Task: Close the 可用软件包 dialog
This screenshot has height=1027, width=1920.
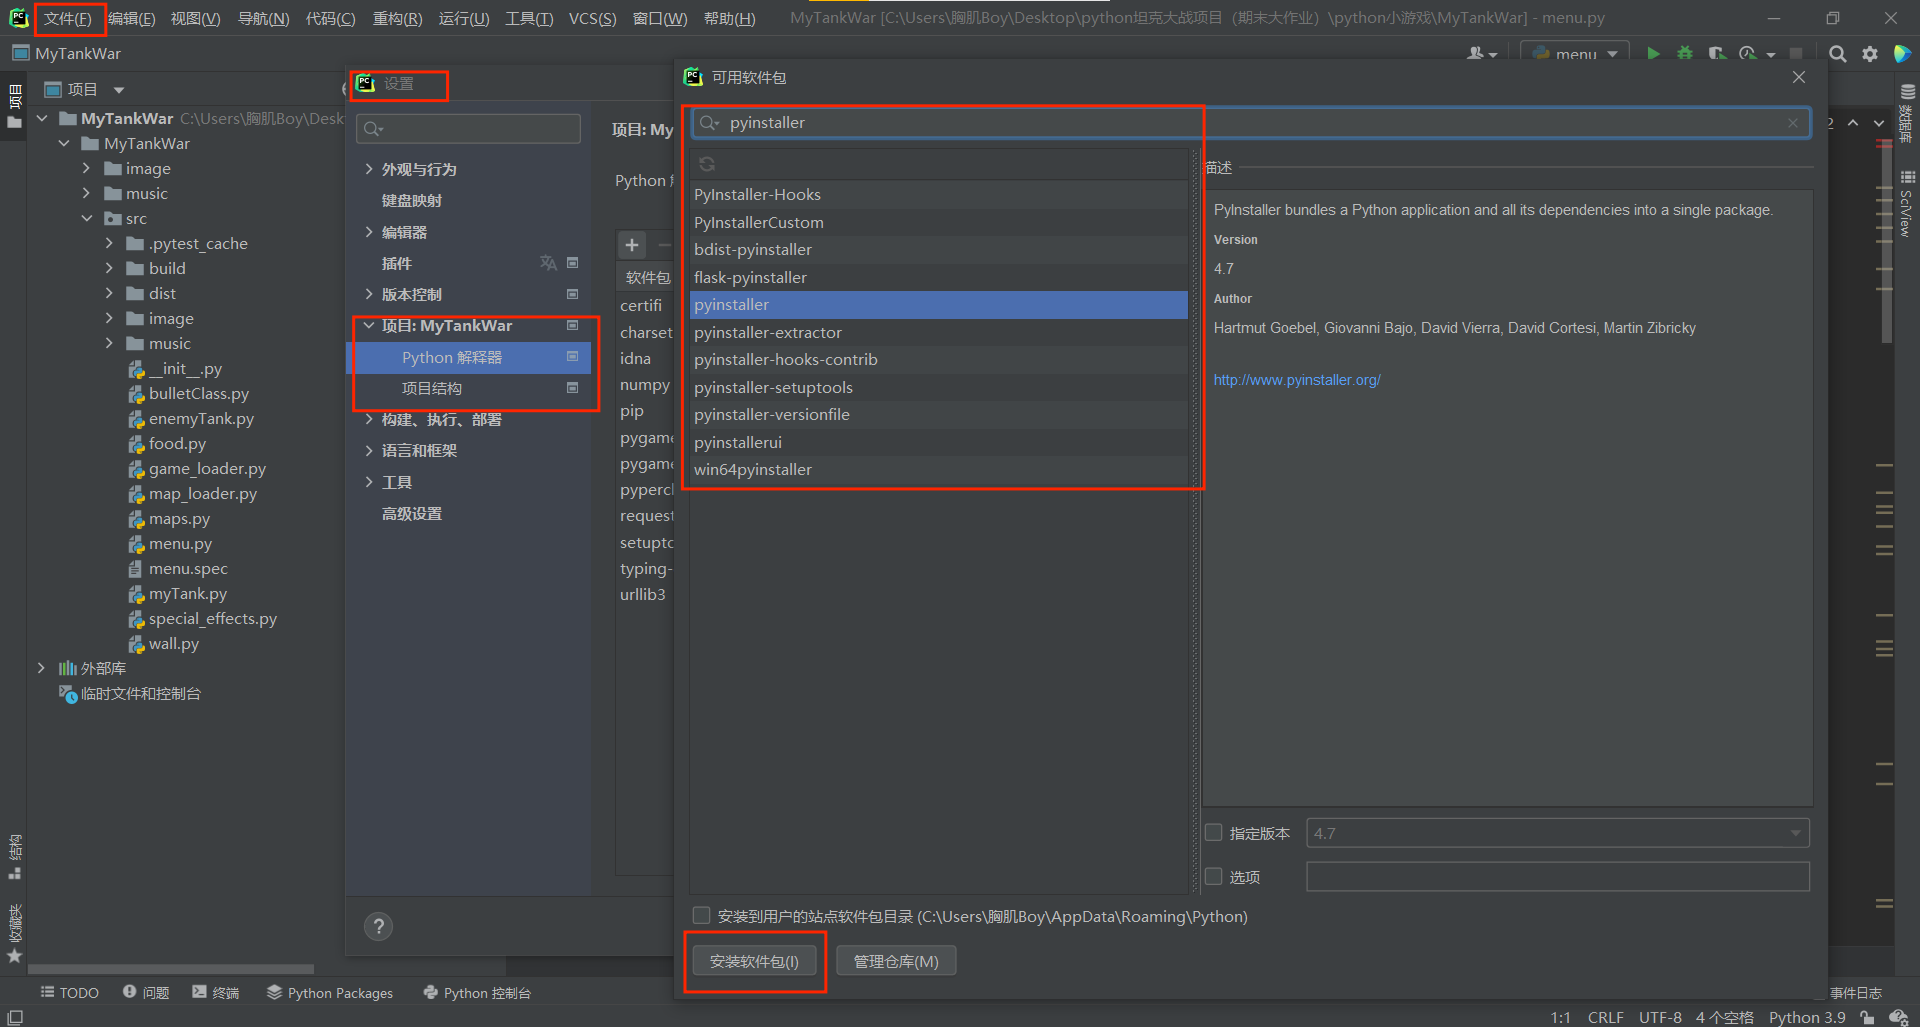Action: [x=1799, y=77]
